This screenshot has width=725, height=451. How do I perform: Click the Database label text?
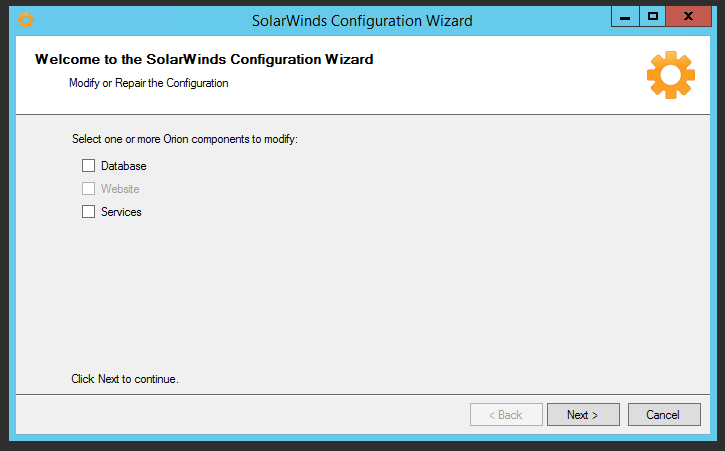tap(124, 166)
